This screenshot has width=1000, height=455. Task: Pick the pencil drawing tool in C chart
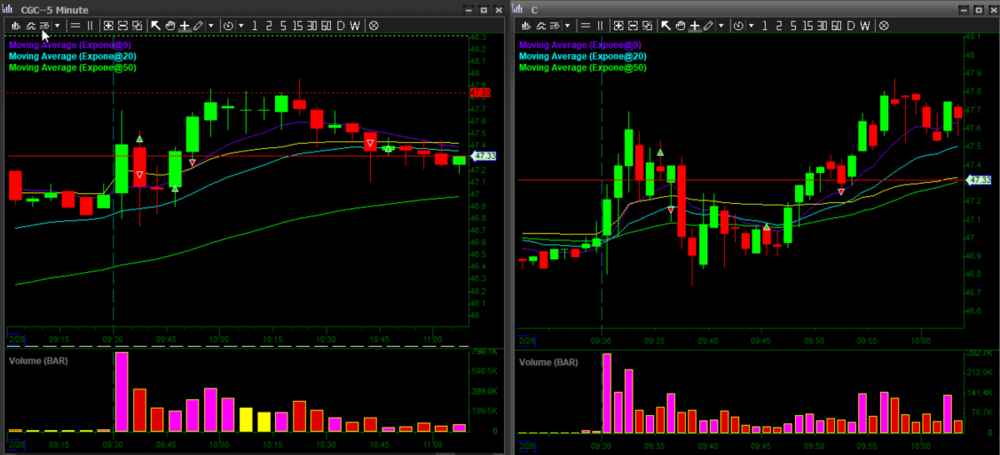[x=709, y=24]
